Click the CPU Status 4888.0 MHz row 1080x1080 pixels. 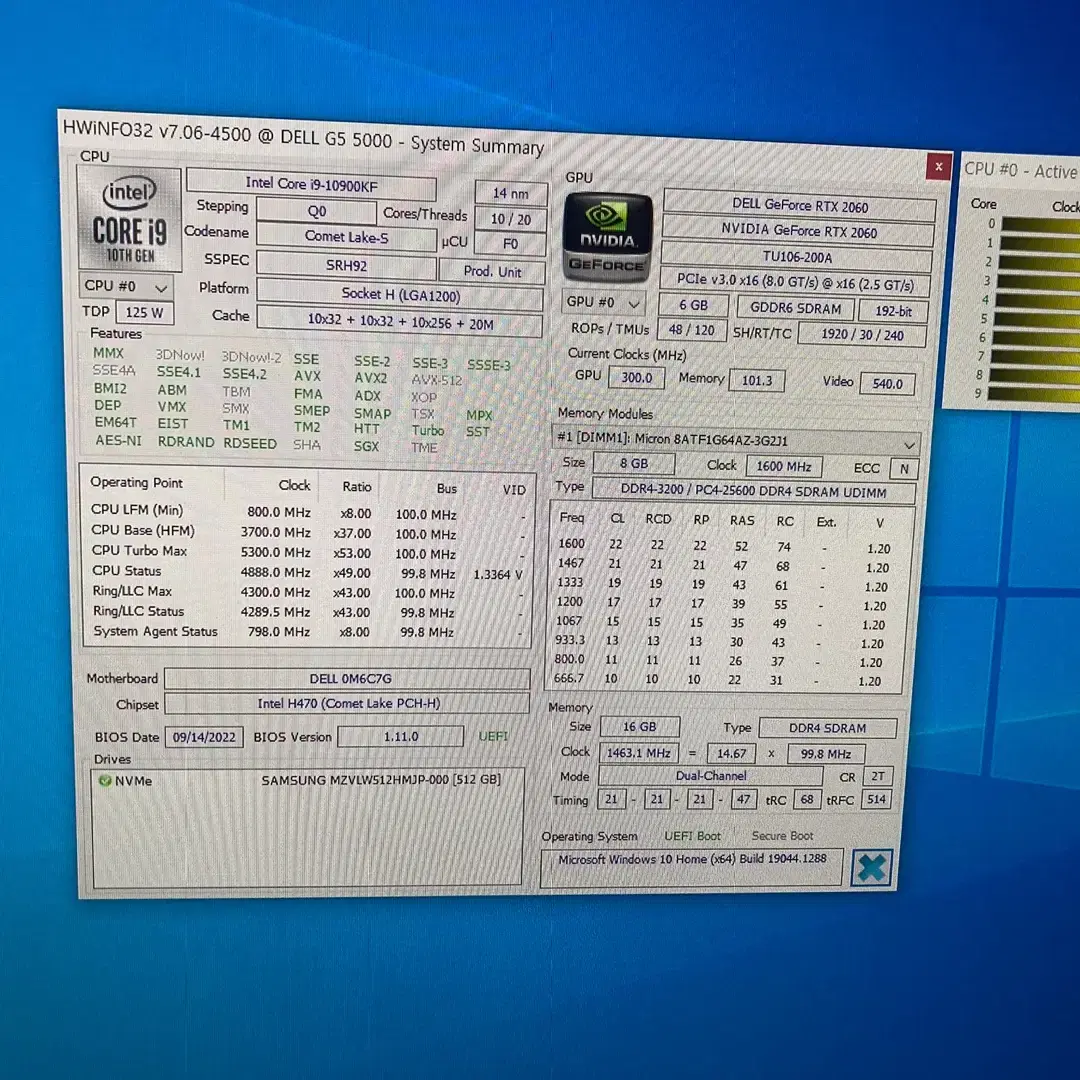pyautogui.click(x=307, y=572)
